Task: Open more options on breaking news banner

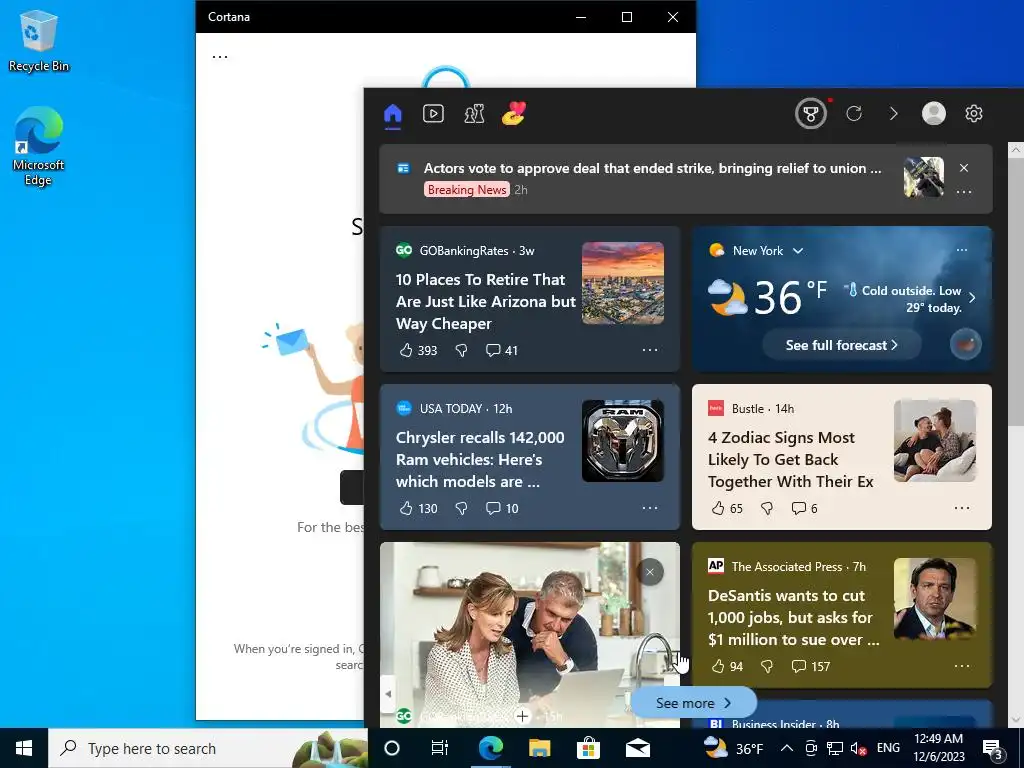Action: click(964, 192)
